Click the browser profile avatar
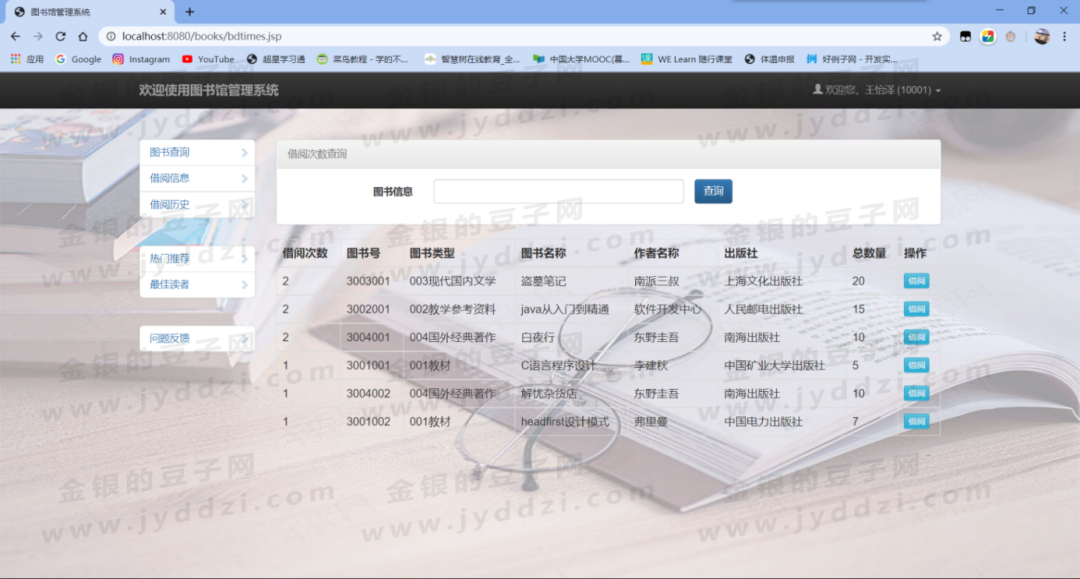 click(x=1041, y=36)
